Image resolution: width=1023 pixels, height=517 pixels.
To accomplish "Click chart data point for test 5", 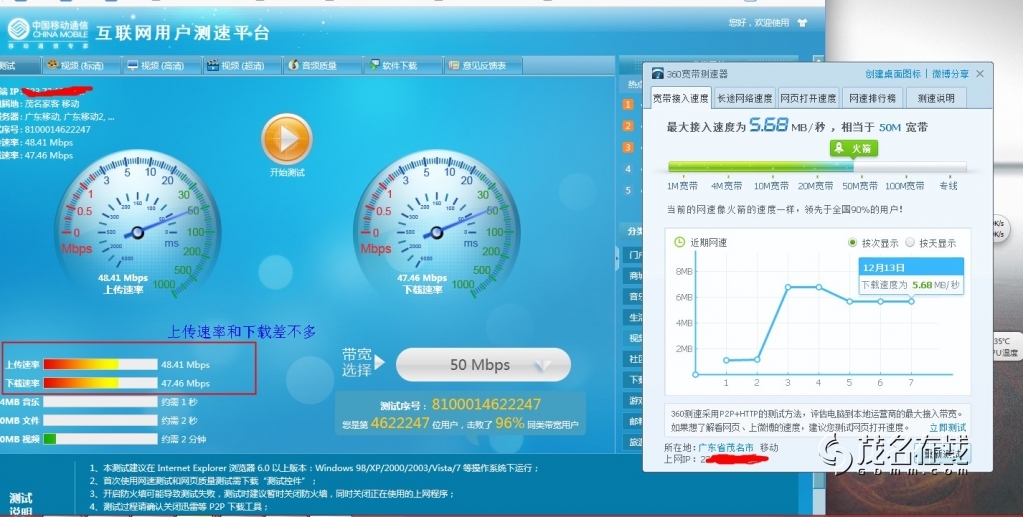I will [849, 302].
